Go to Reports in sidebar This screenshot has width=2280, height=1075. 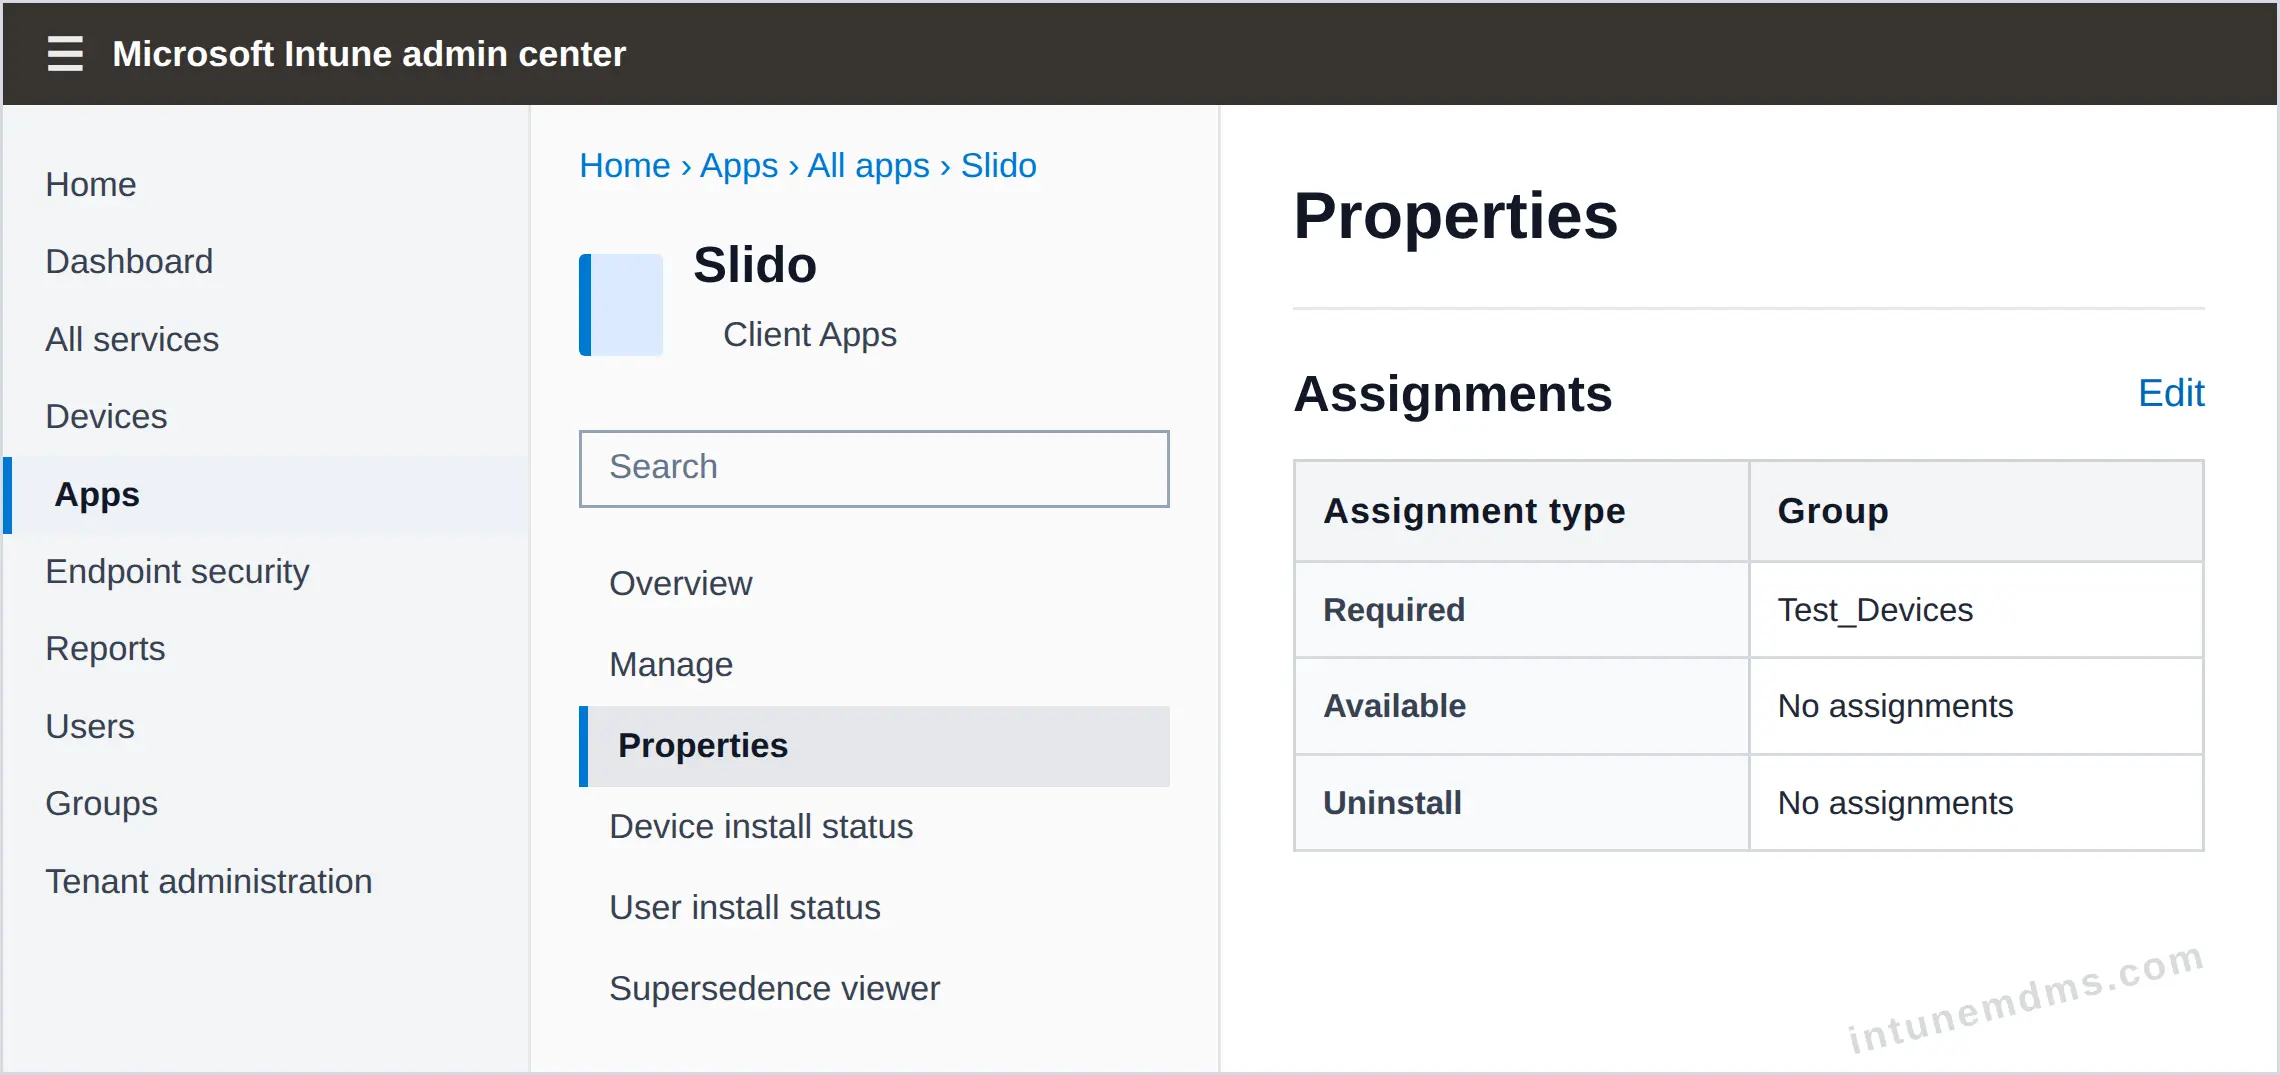pos(105,649)
